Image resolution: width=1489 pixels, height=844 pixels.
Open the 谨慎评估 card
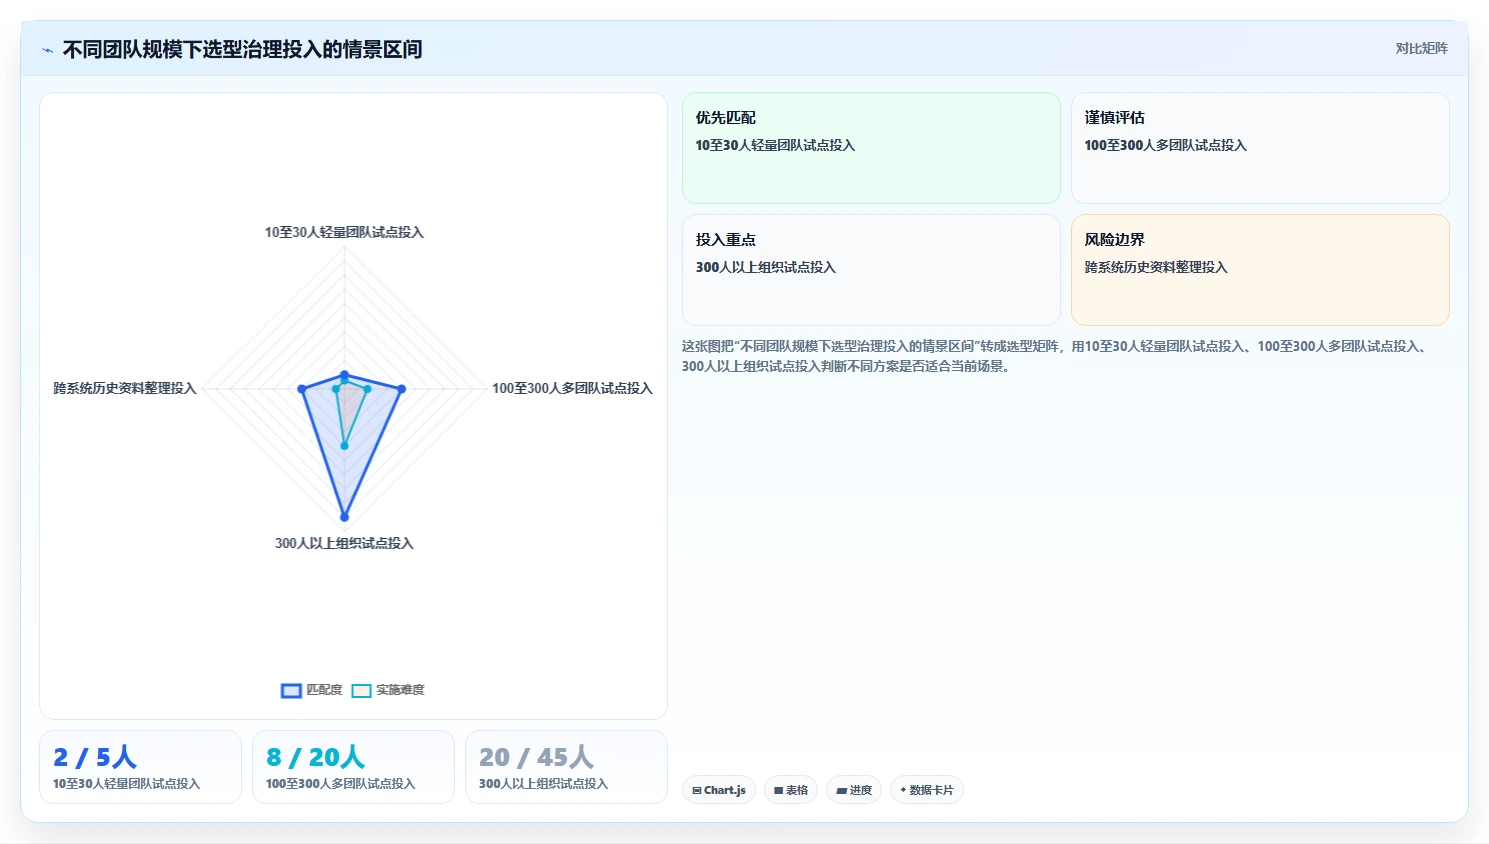click(x=1260, y=148)
